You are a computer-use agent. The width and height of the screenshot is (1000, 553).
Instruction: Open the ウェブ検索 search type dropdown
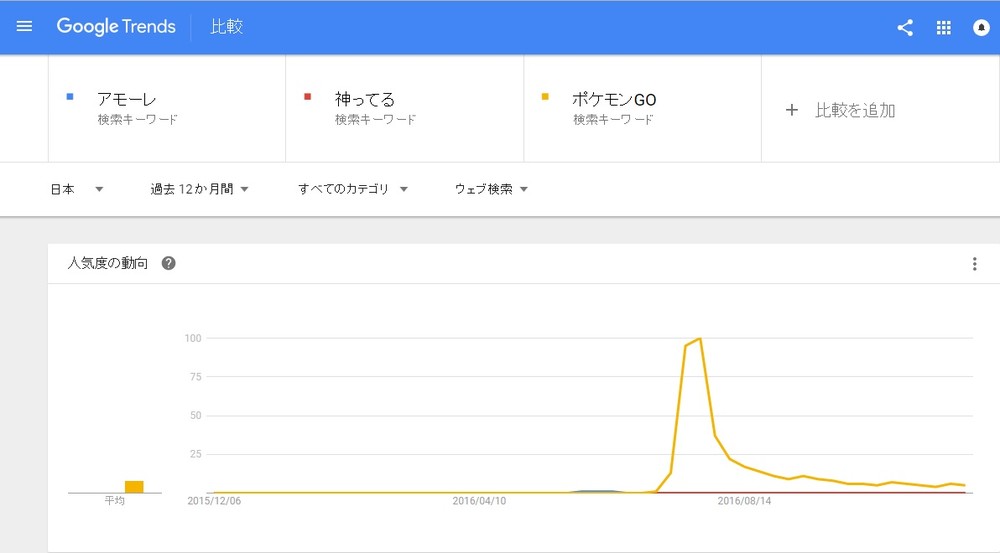click(491, 189)
